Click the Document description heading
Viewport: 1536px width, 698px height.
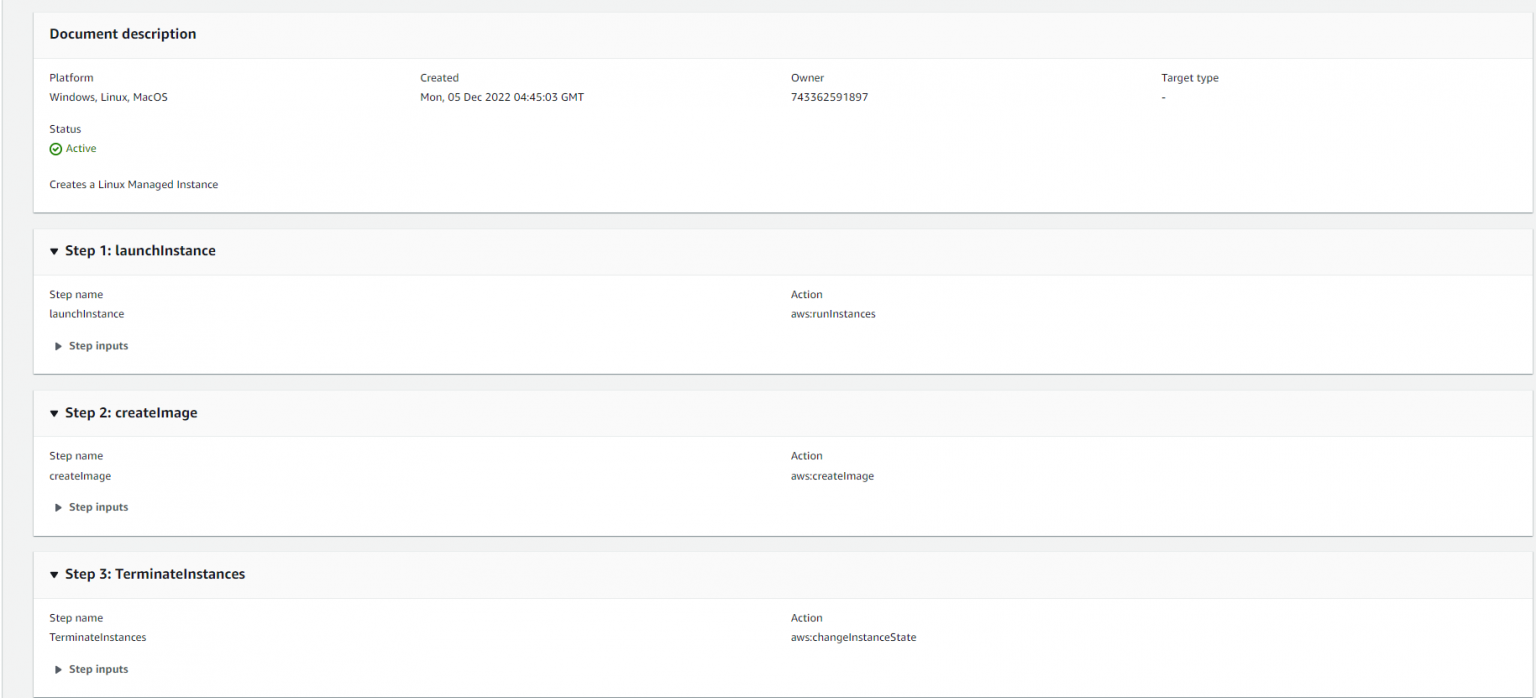click(122, 33)
